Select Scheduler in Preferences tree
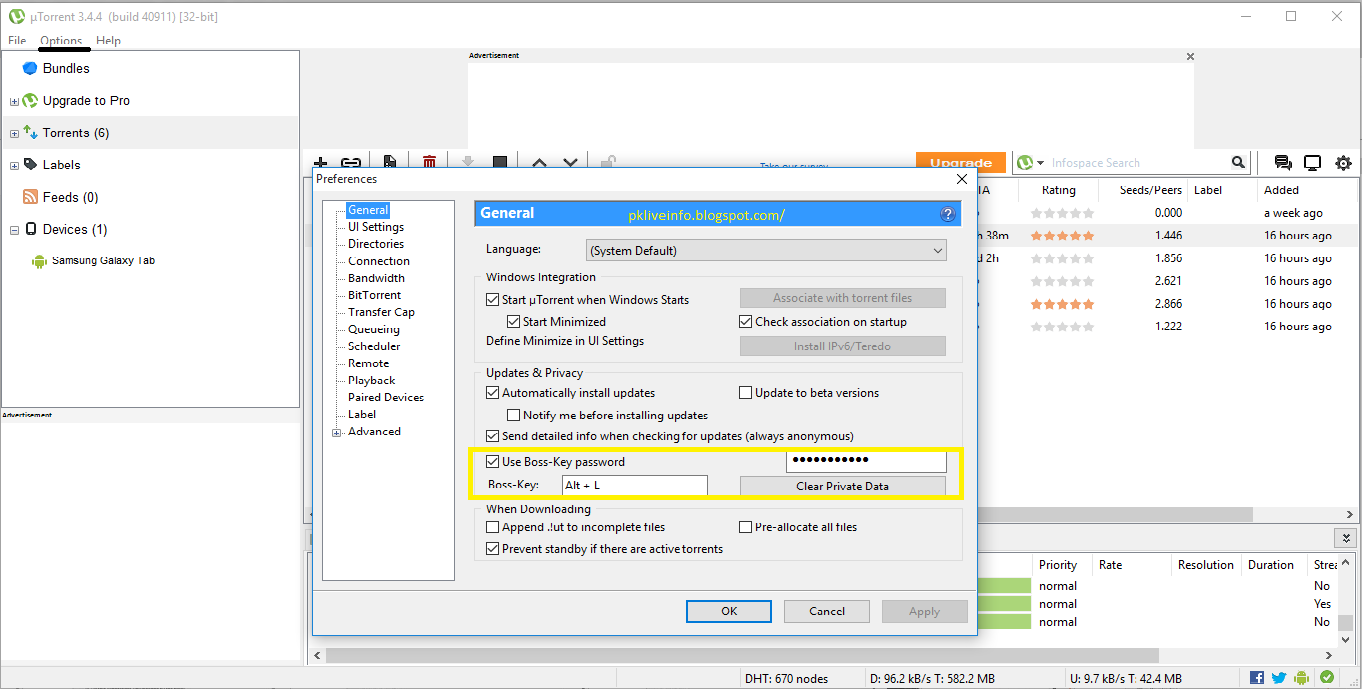This screenshot has height=689, width=1362. tap(374, 346)
